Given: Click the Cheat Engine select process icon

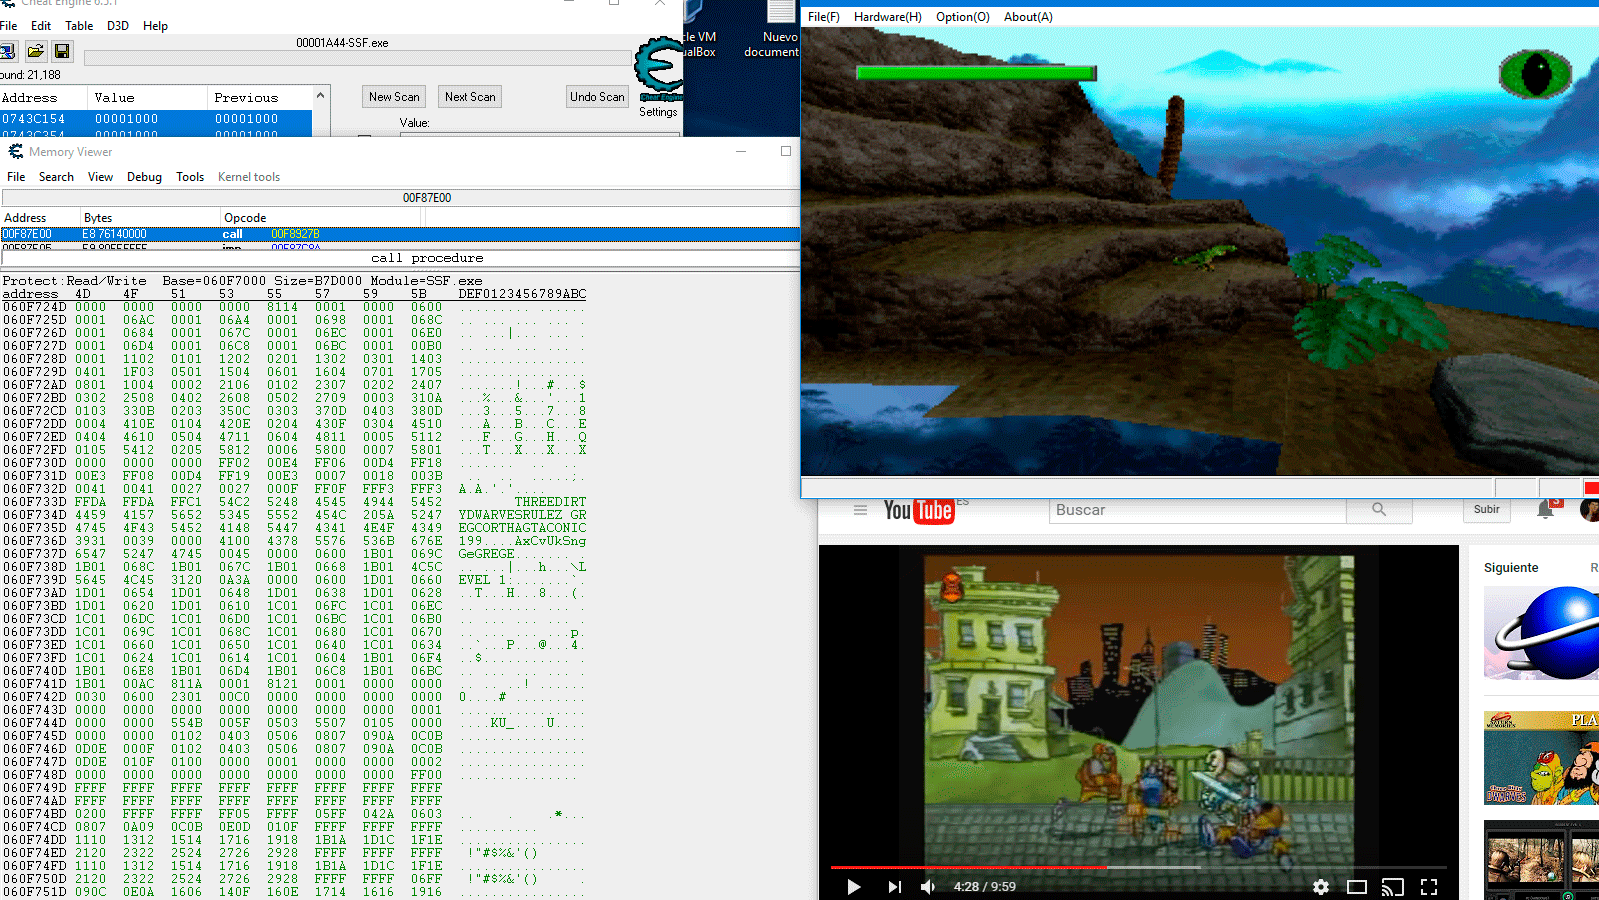Looking at the screenshot, I should (8, 51).
